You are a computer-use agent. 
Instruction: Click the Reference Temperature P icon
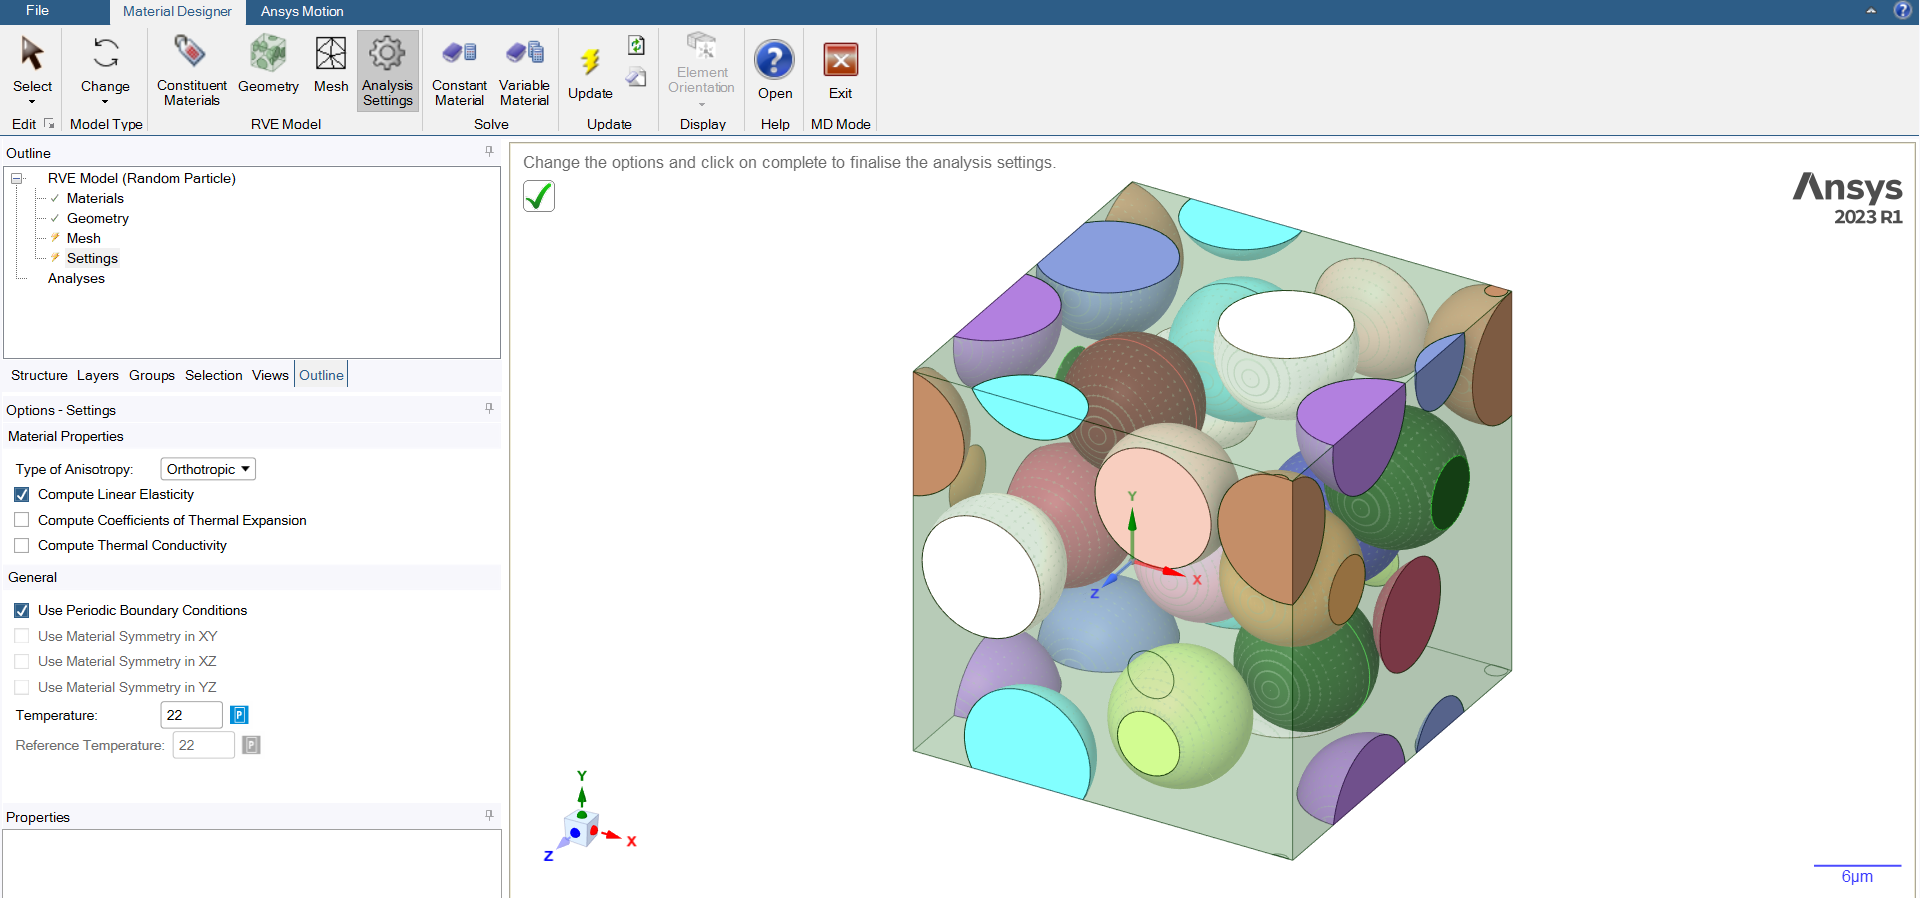251,745
